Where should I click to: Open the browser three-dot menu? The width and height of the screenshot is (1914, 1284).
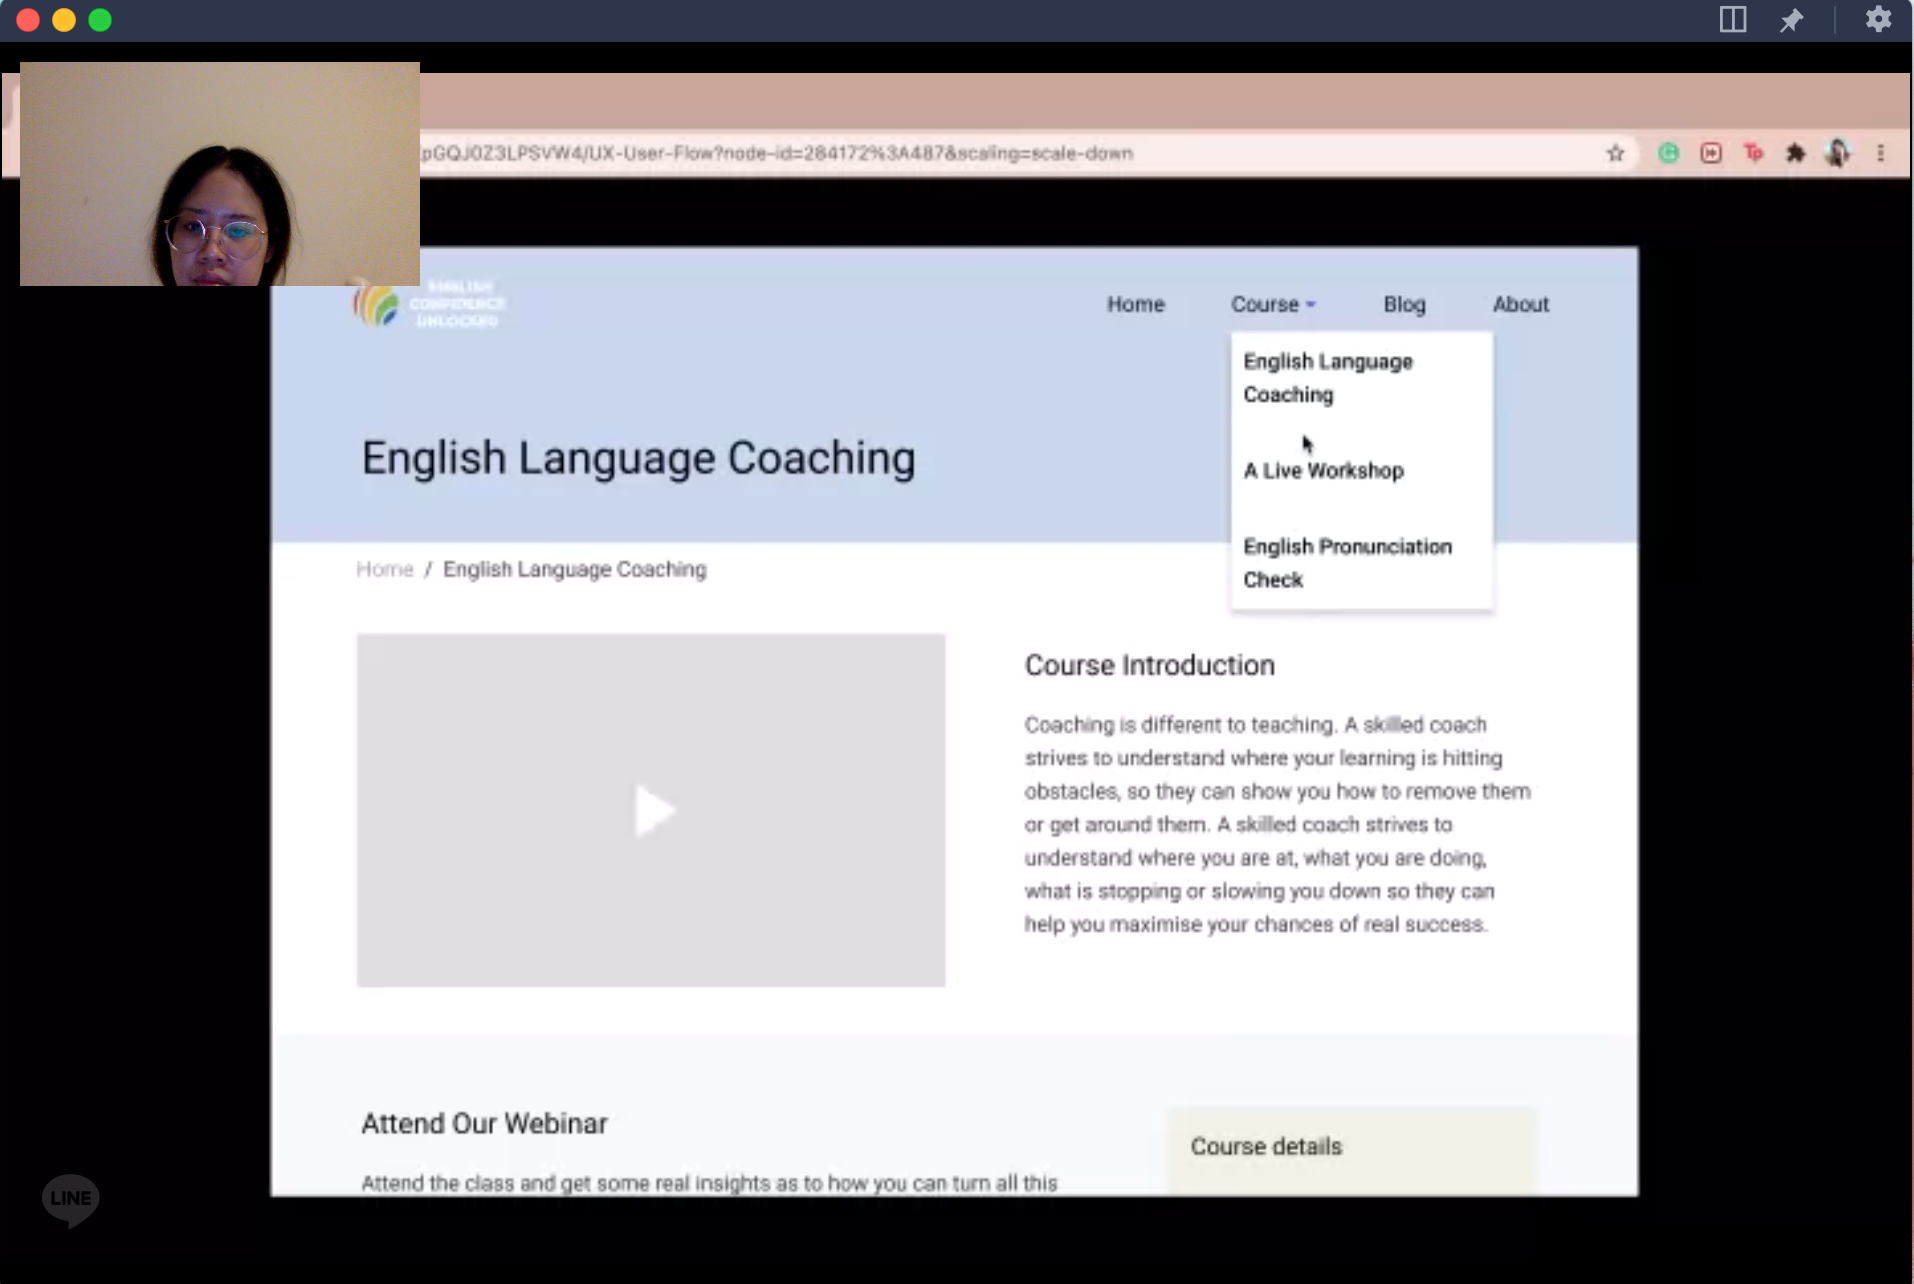click(x=1880, y=153)
